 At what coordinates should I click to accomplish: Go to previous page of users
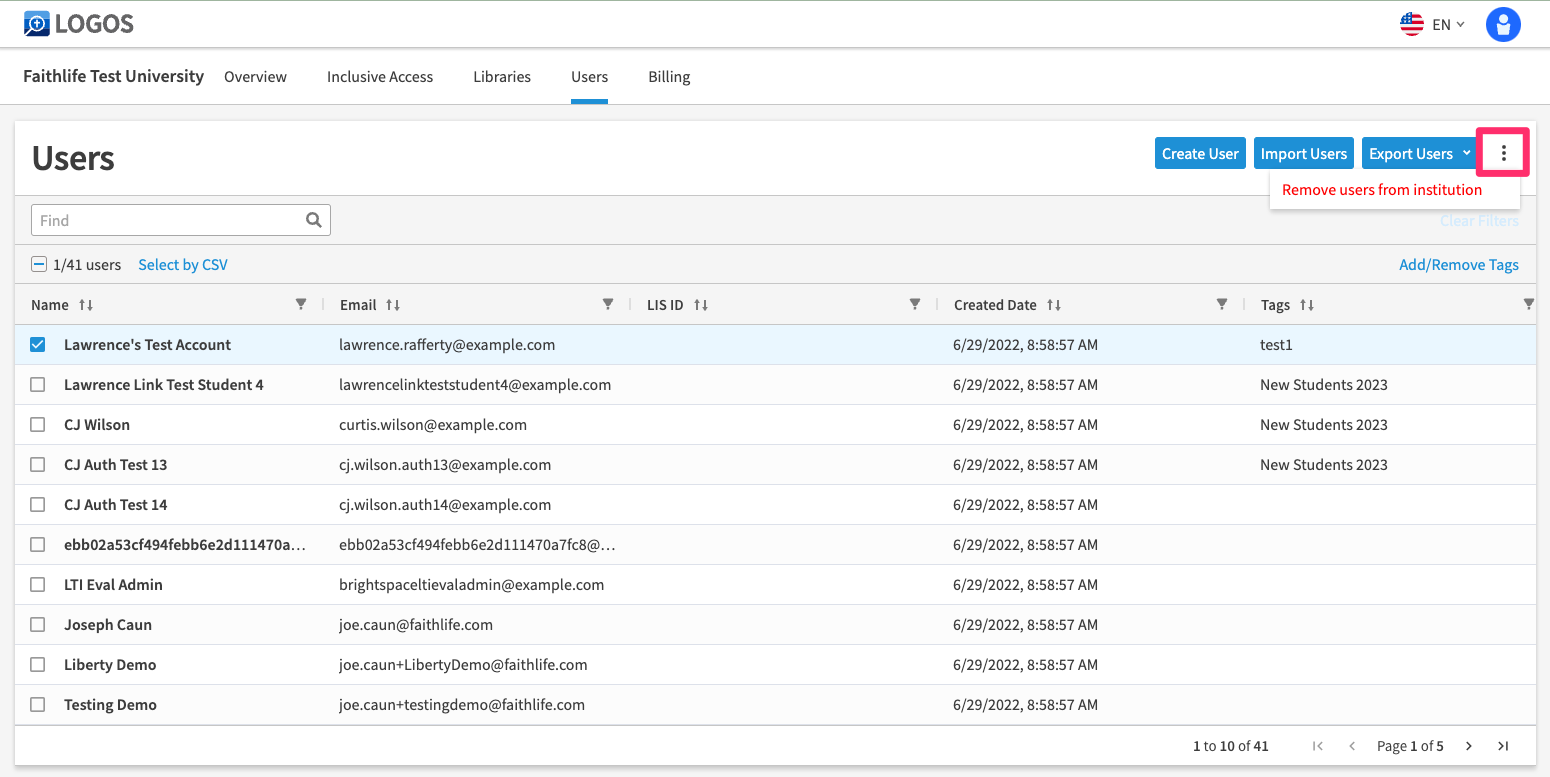1352,746
